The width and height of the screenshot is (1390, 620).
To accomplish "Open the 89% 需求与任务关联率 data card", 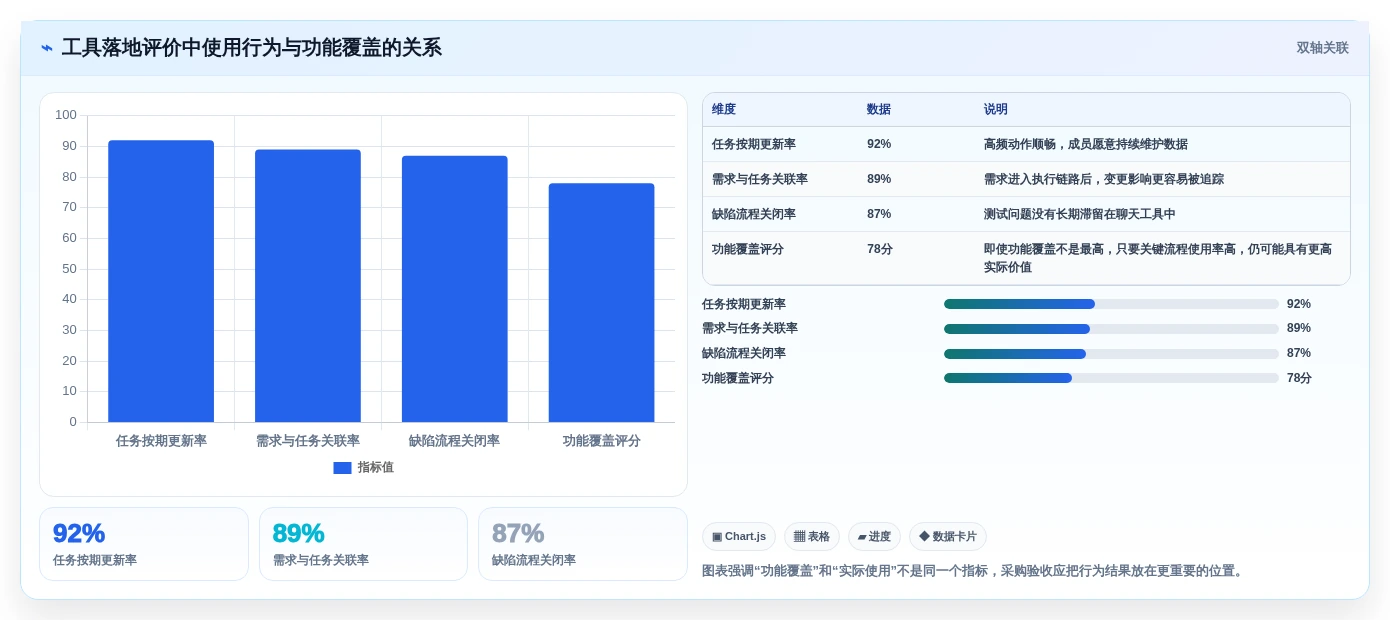I will pos(363,544).
